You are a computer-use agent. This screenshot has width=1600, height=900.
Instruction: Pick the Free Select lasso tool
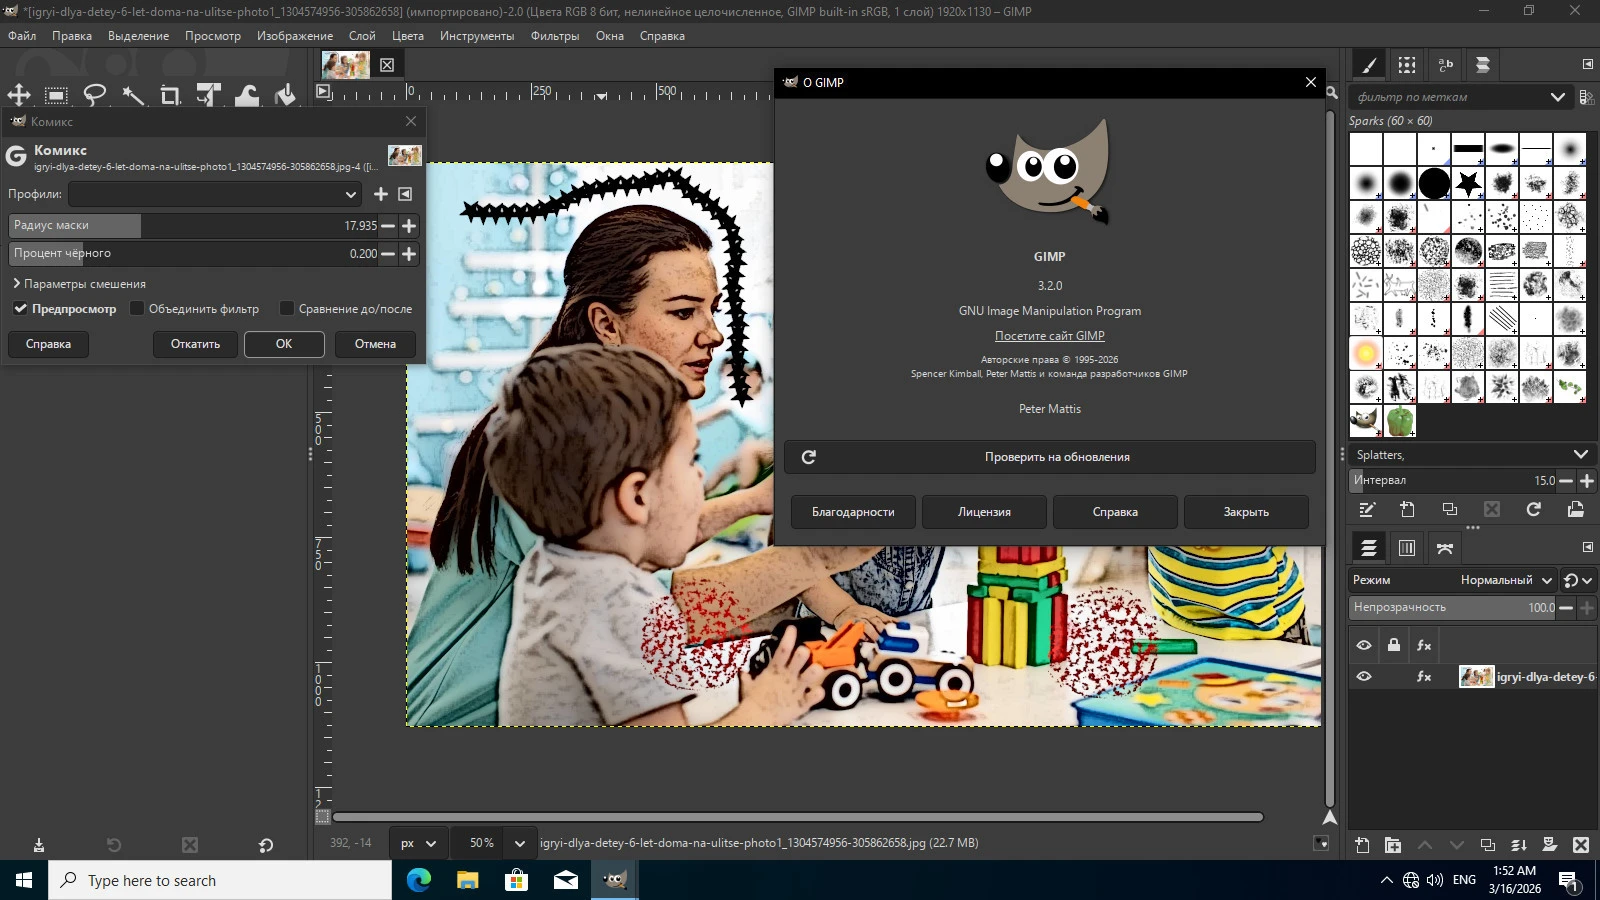(x=95, y=95)
